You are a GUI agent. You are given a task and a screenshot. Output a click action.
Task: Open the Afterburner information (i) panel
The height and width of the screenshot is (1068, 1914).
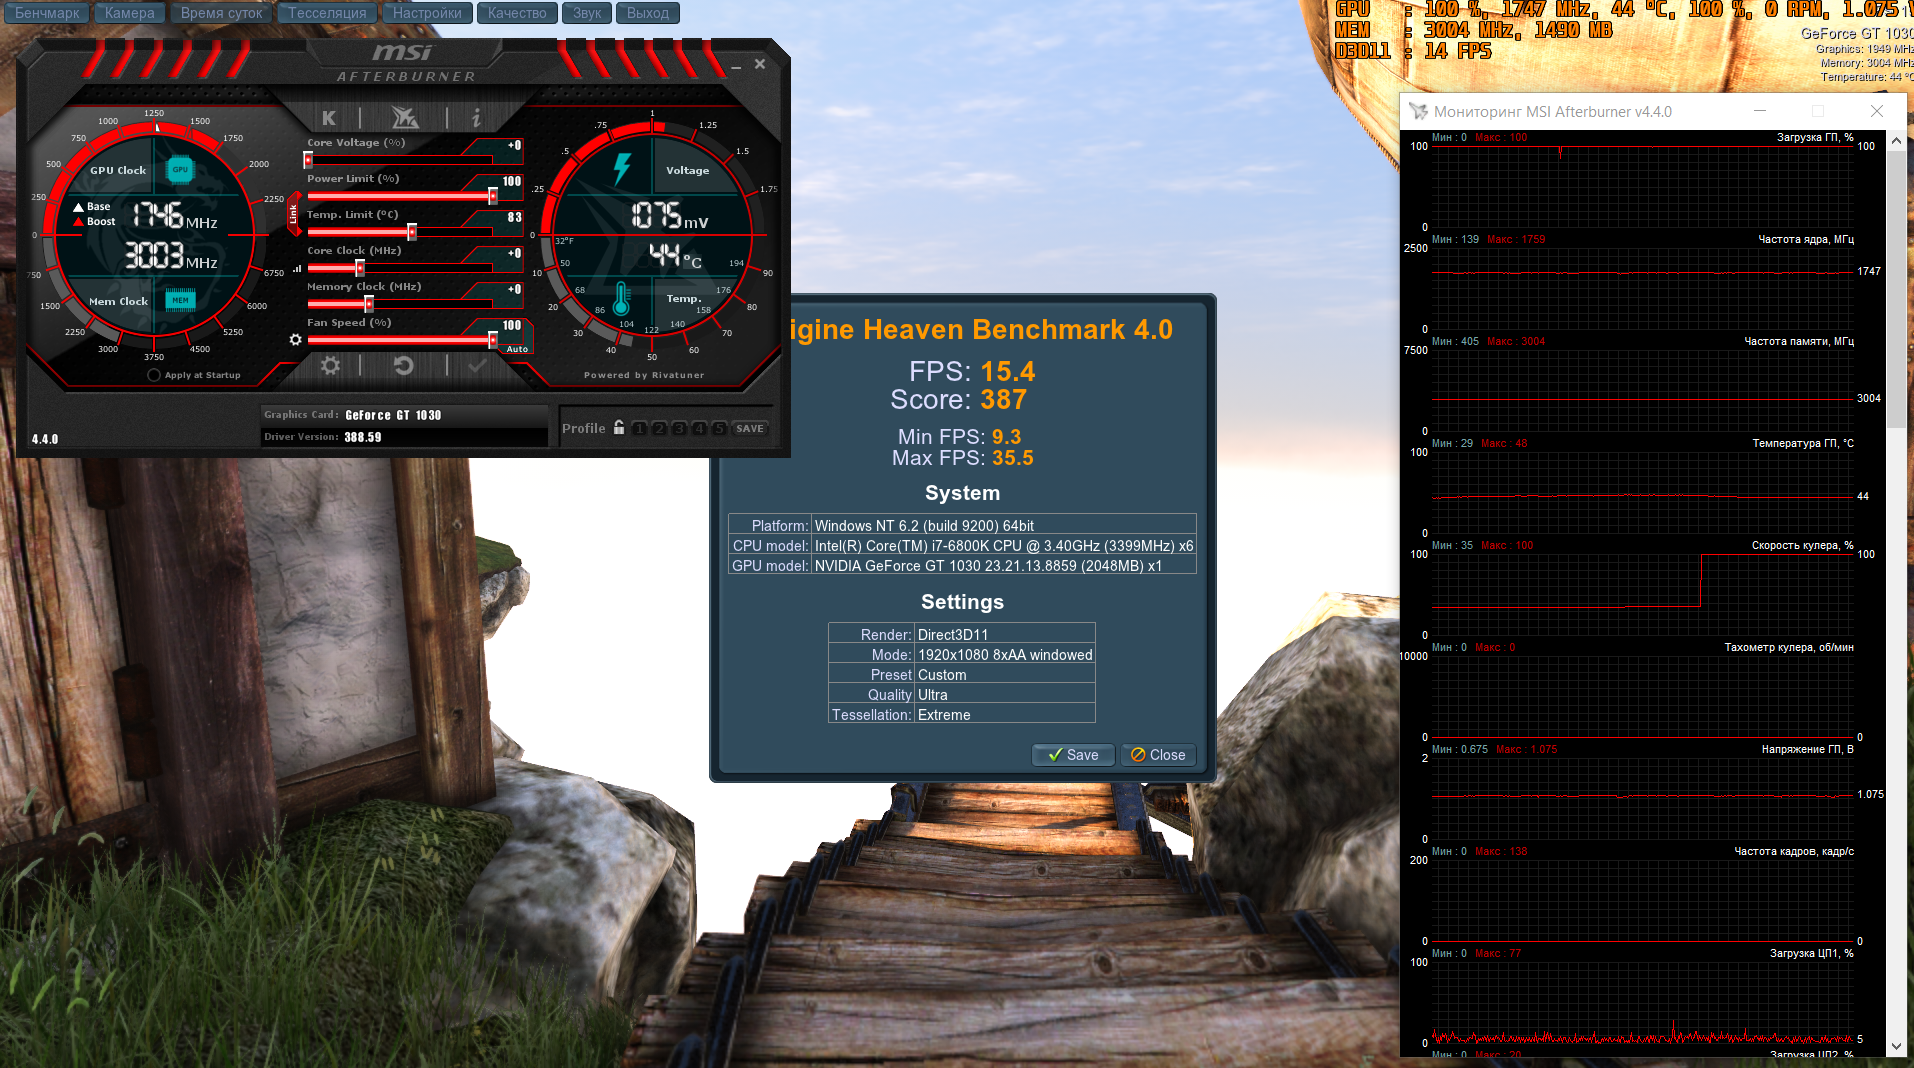[476, 118]
